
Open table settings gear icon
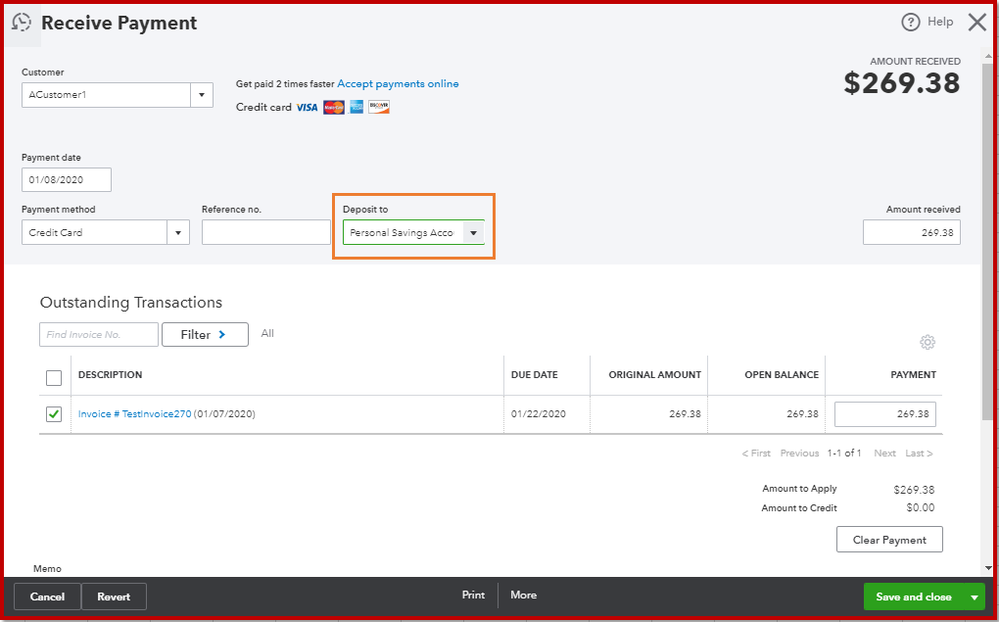point(927,342)
